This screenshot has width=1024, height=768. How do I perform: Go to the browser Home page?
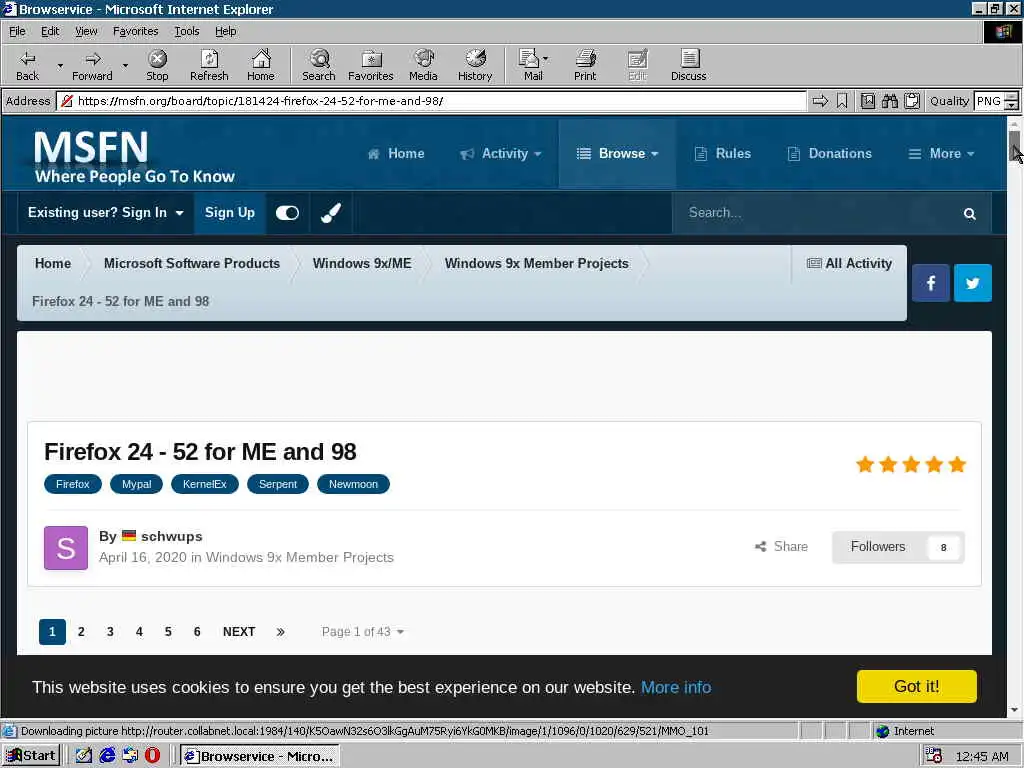tap(261, 65)
